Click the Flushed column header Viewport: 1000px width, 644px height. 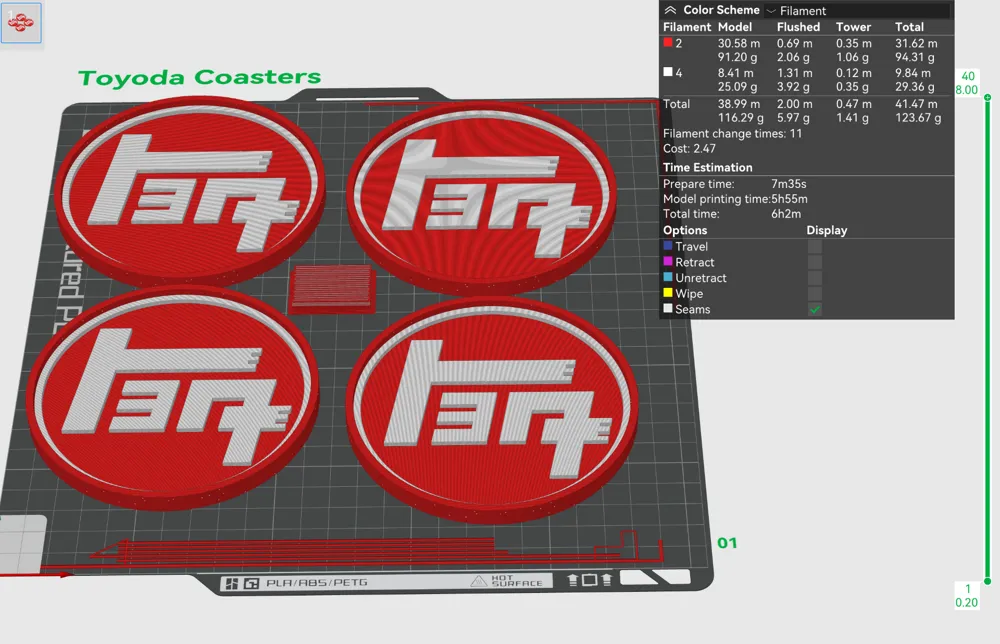point(798,27)
